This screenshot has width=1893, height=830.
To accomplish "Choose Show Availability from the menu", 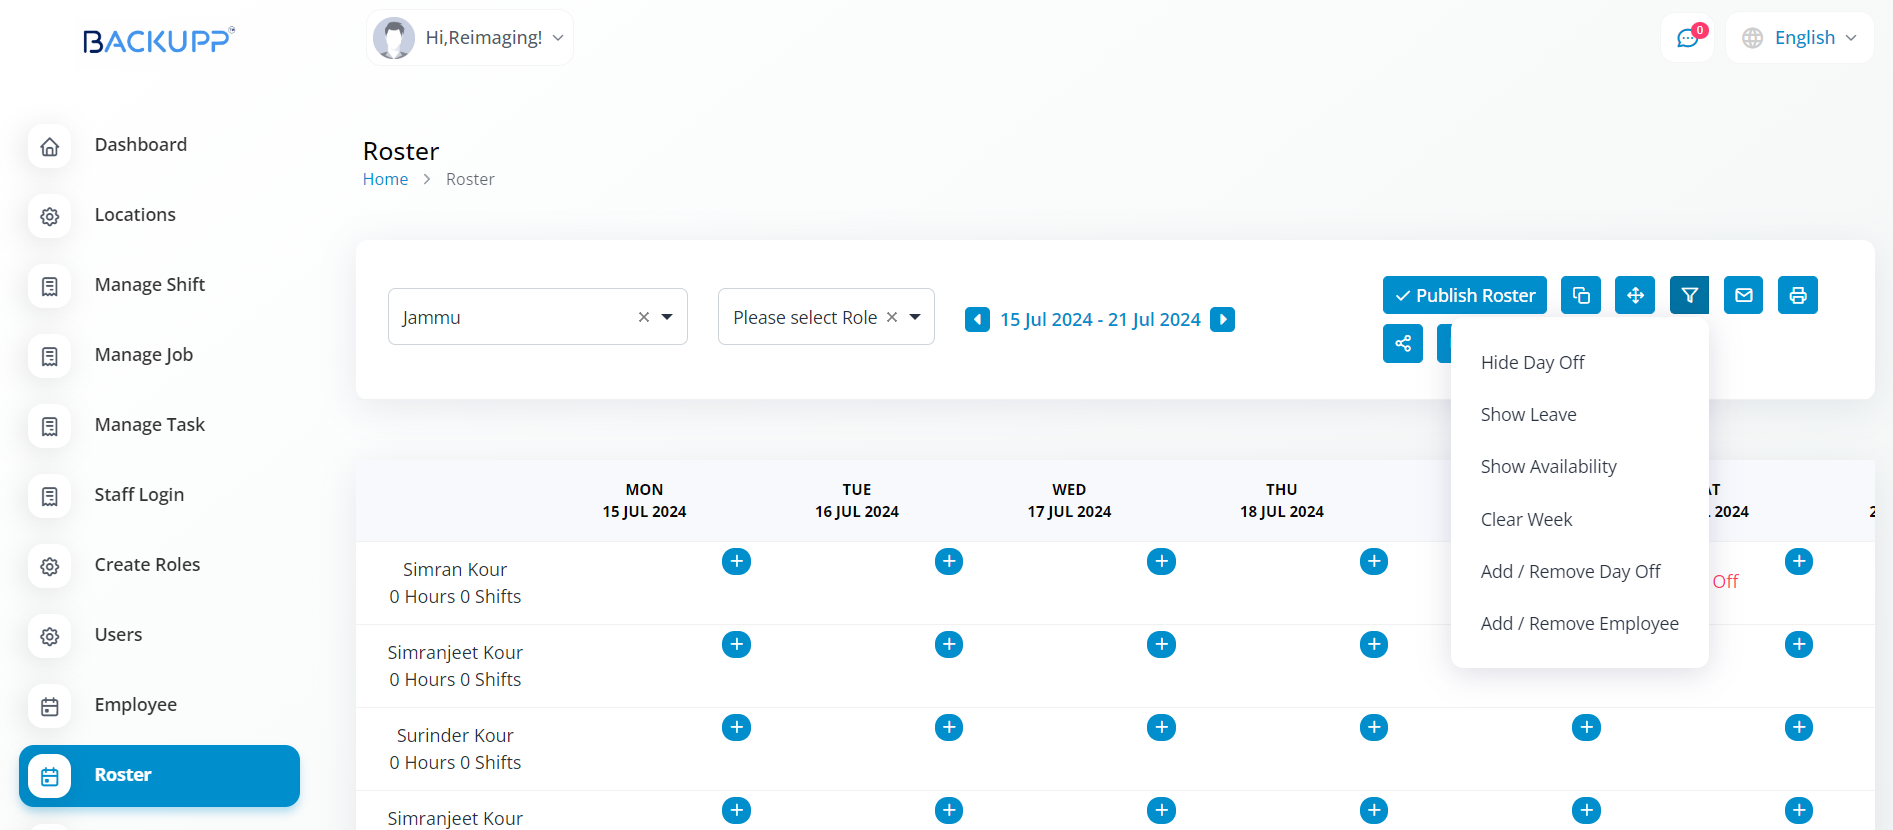I will (1548, 466).
